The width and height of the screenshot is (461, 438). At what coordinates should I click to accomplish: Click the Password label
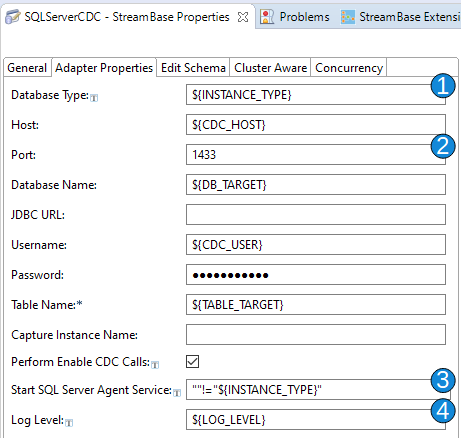[37, 275]
